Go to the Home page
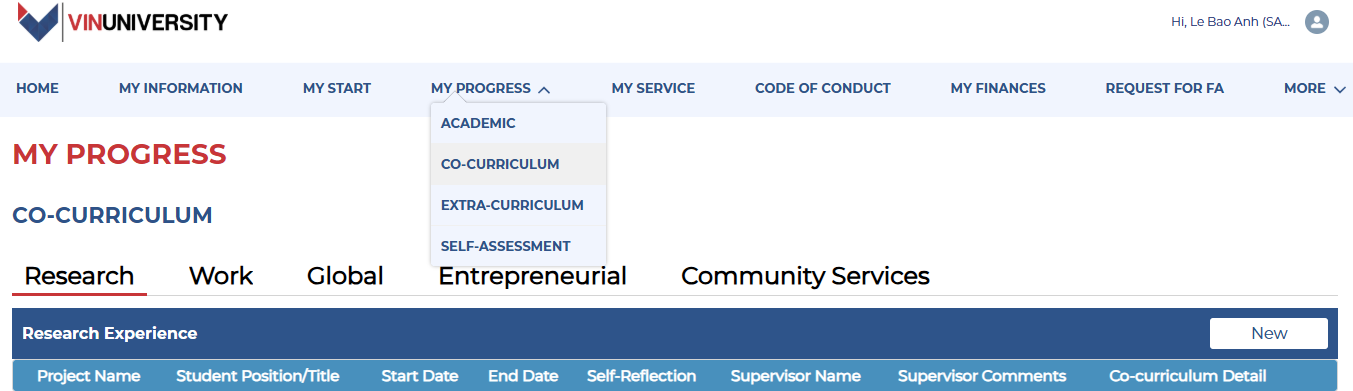Image resolution: width=1353 pixels, height=391 pixels. 38,88
